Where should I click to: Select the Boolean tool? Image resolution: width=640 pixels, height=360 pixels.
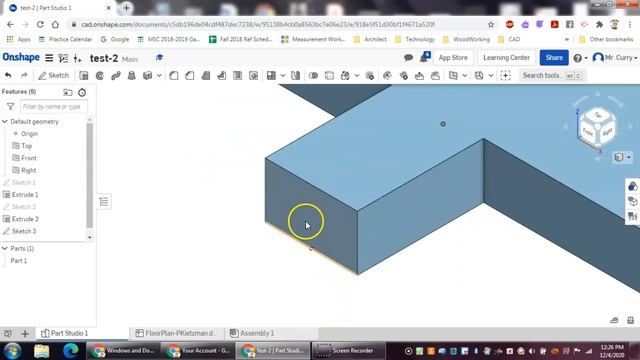click(x=313, y=76)
